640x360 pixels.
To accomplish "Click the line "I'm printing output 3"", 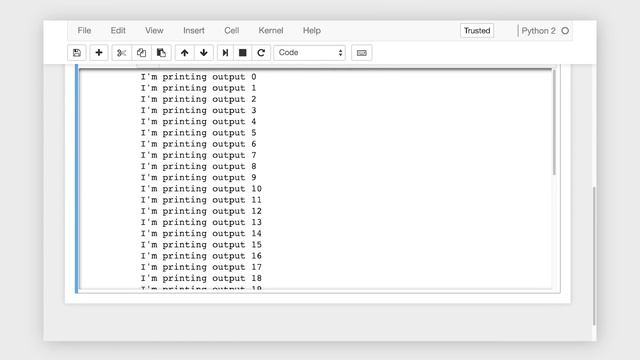I will [198, 110].
